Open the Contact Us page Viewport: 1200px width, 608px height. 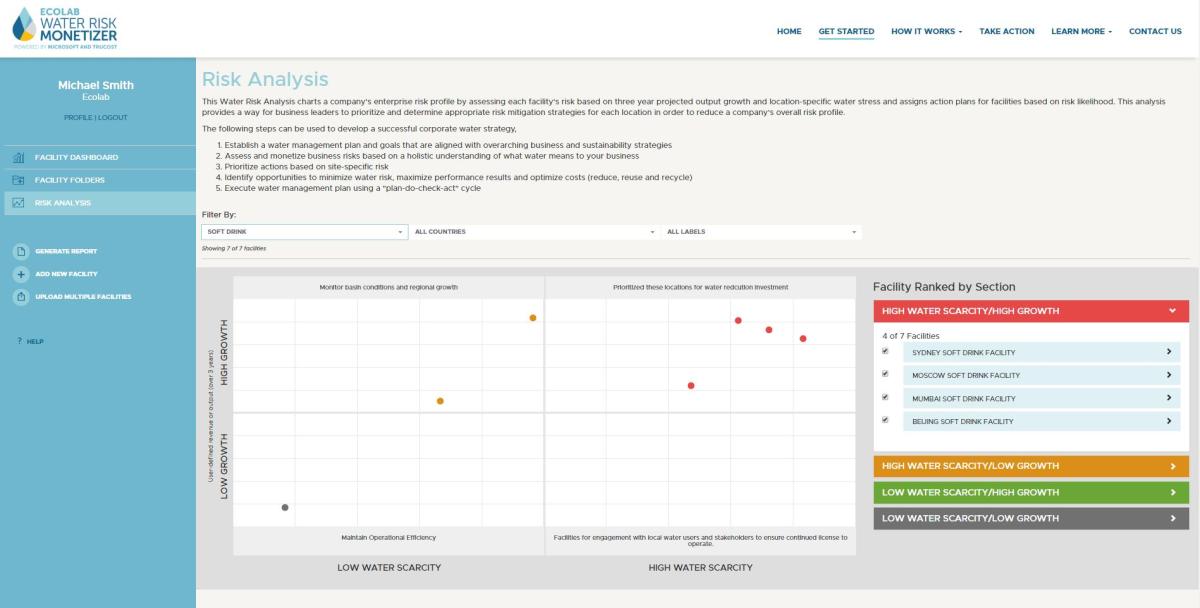pos(1155,32)
